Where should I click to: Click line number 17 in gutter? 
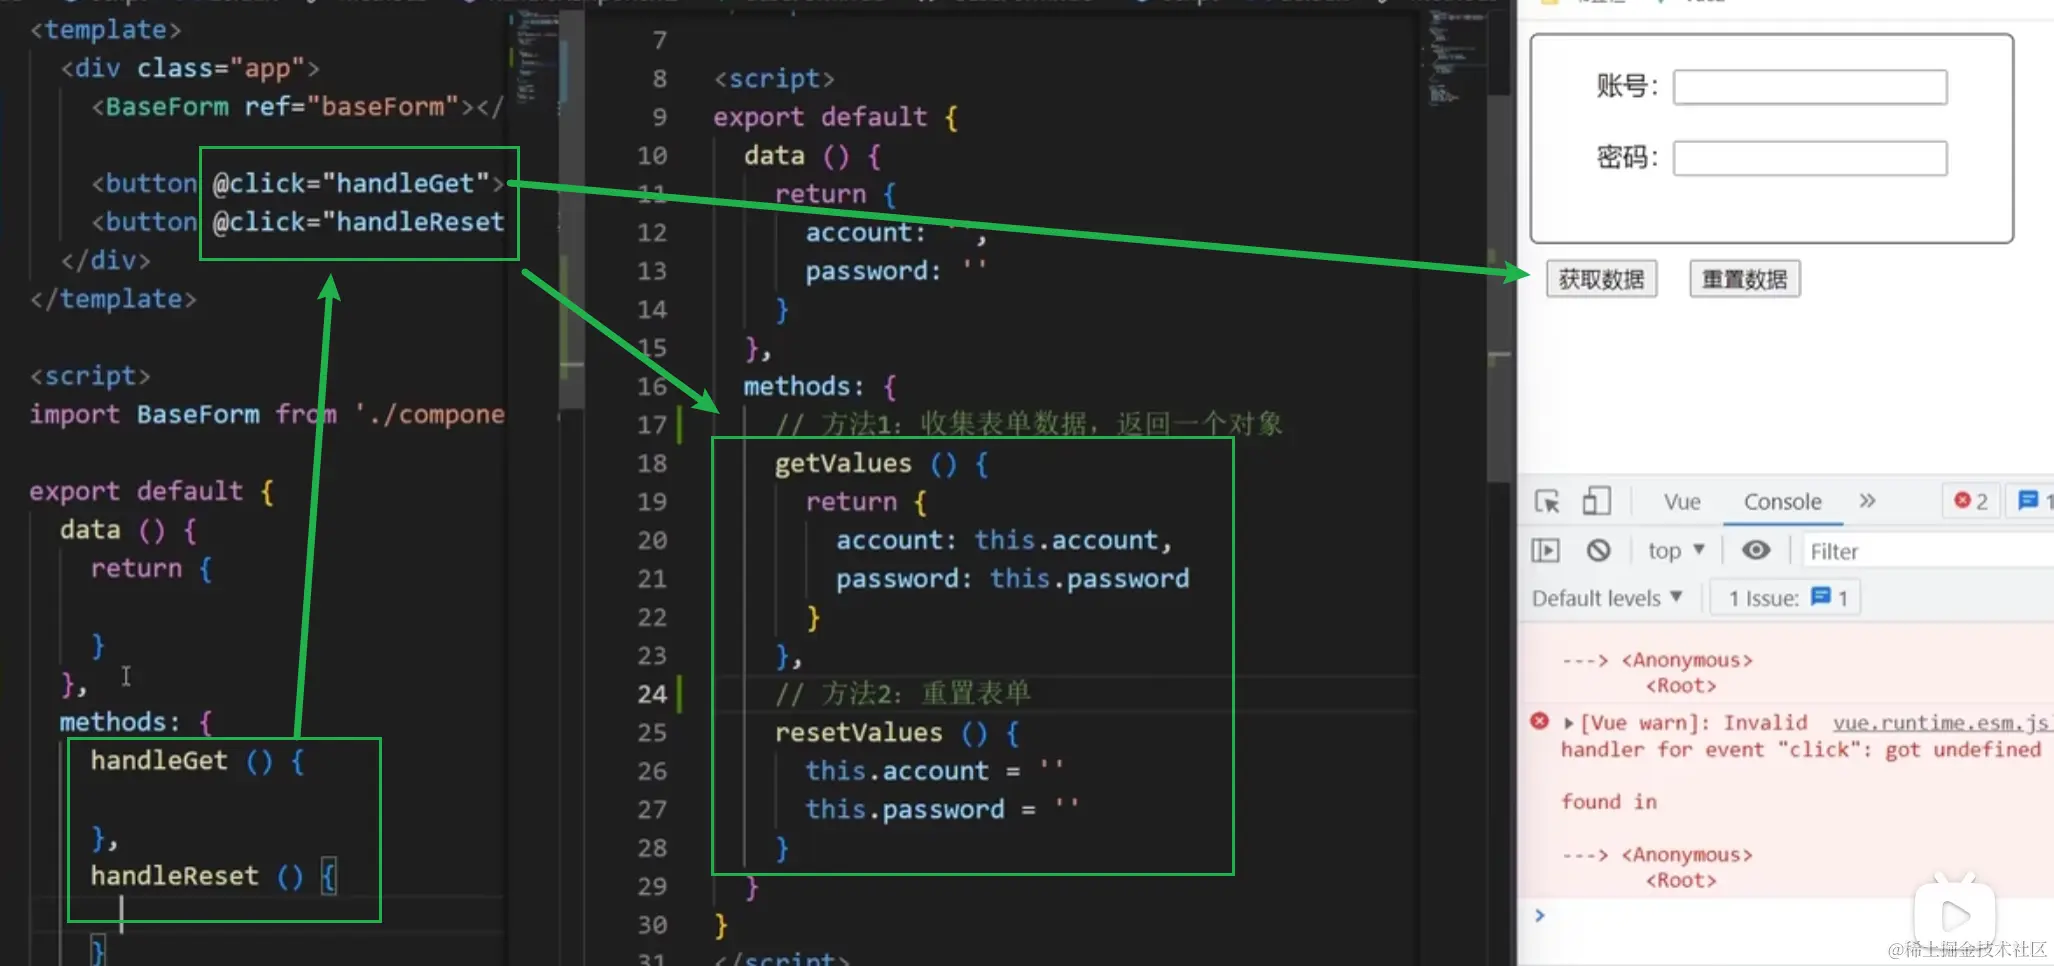point(652,425)
